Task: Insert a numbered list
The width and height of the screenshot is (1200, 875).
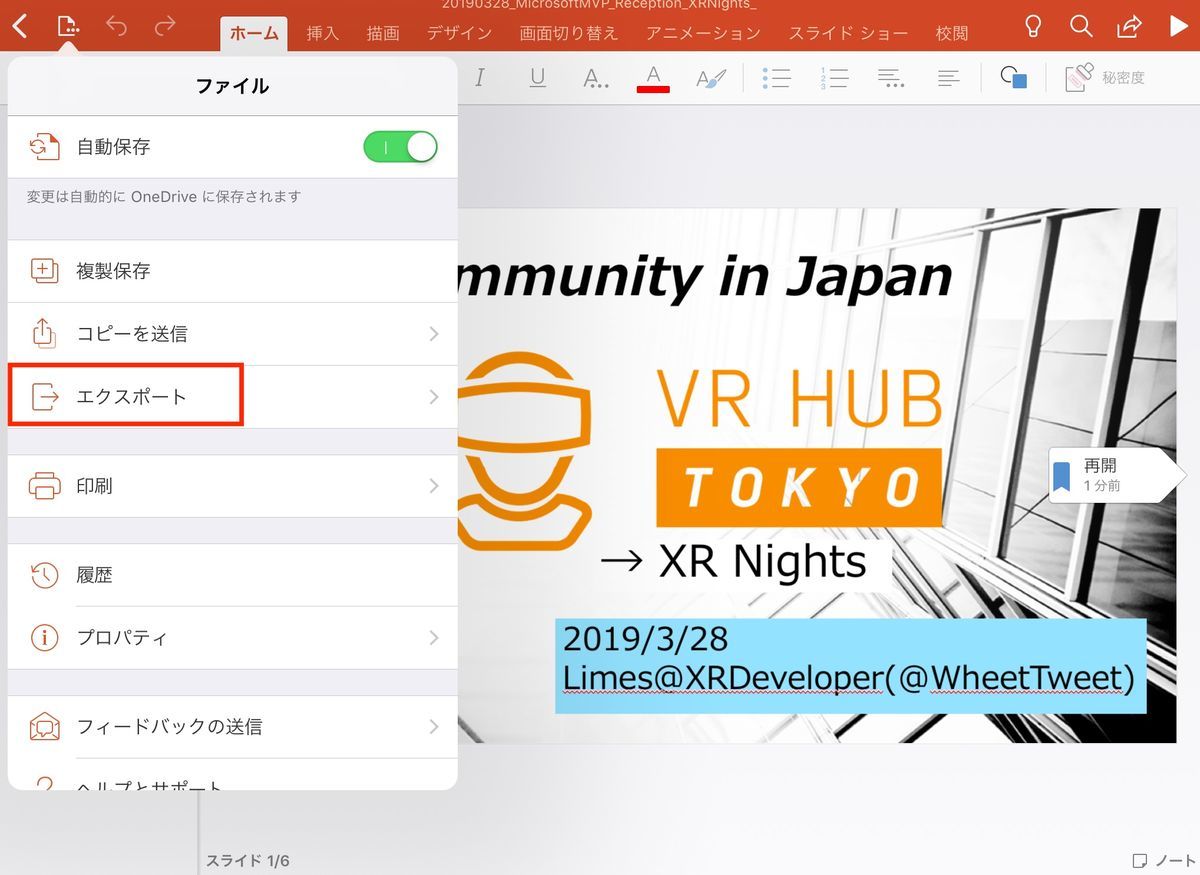Action: click(x=834, y=78)
